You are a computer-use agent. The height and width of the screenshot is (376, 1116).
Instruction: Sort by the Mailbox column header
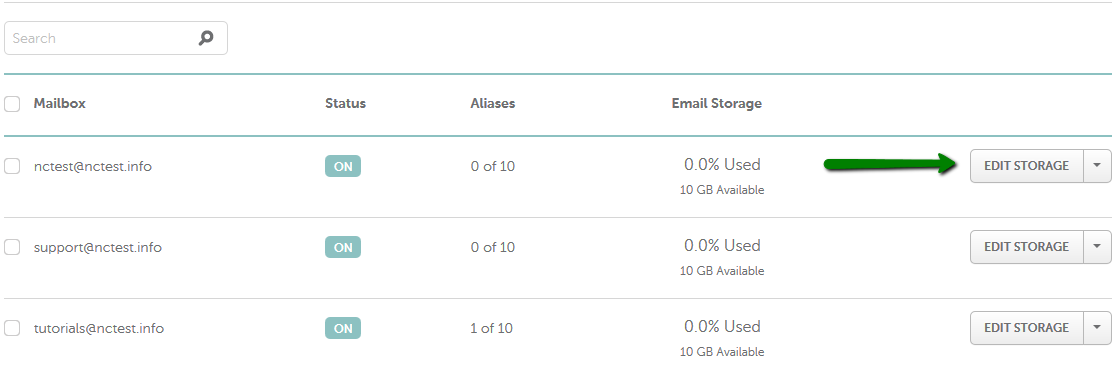[60, 103]
